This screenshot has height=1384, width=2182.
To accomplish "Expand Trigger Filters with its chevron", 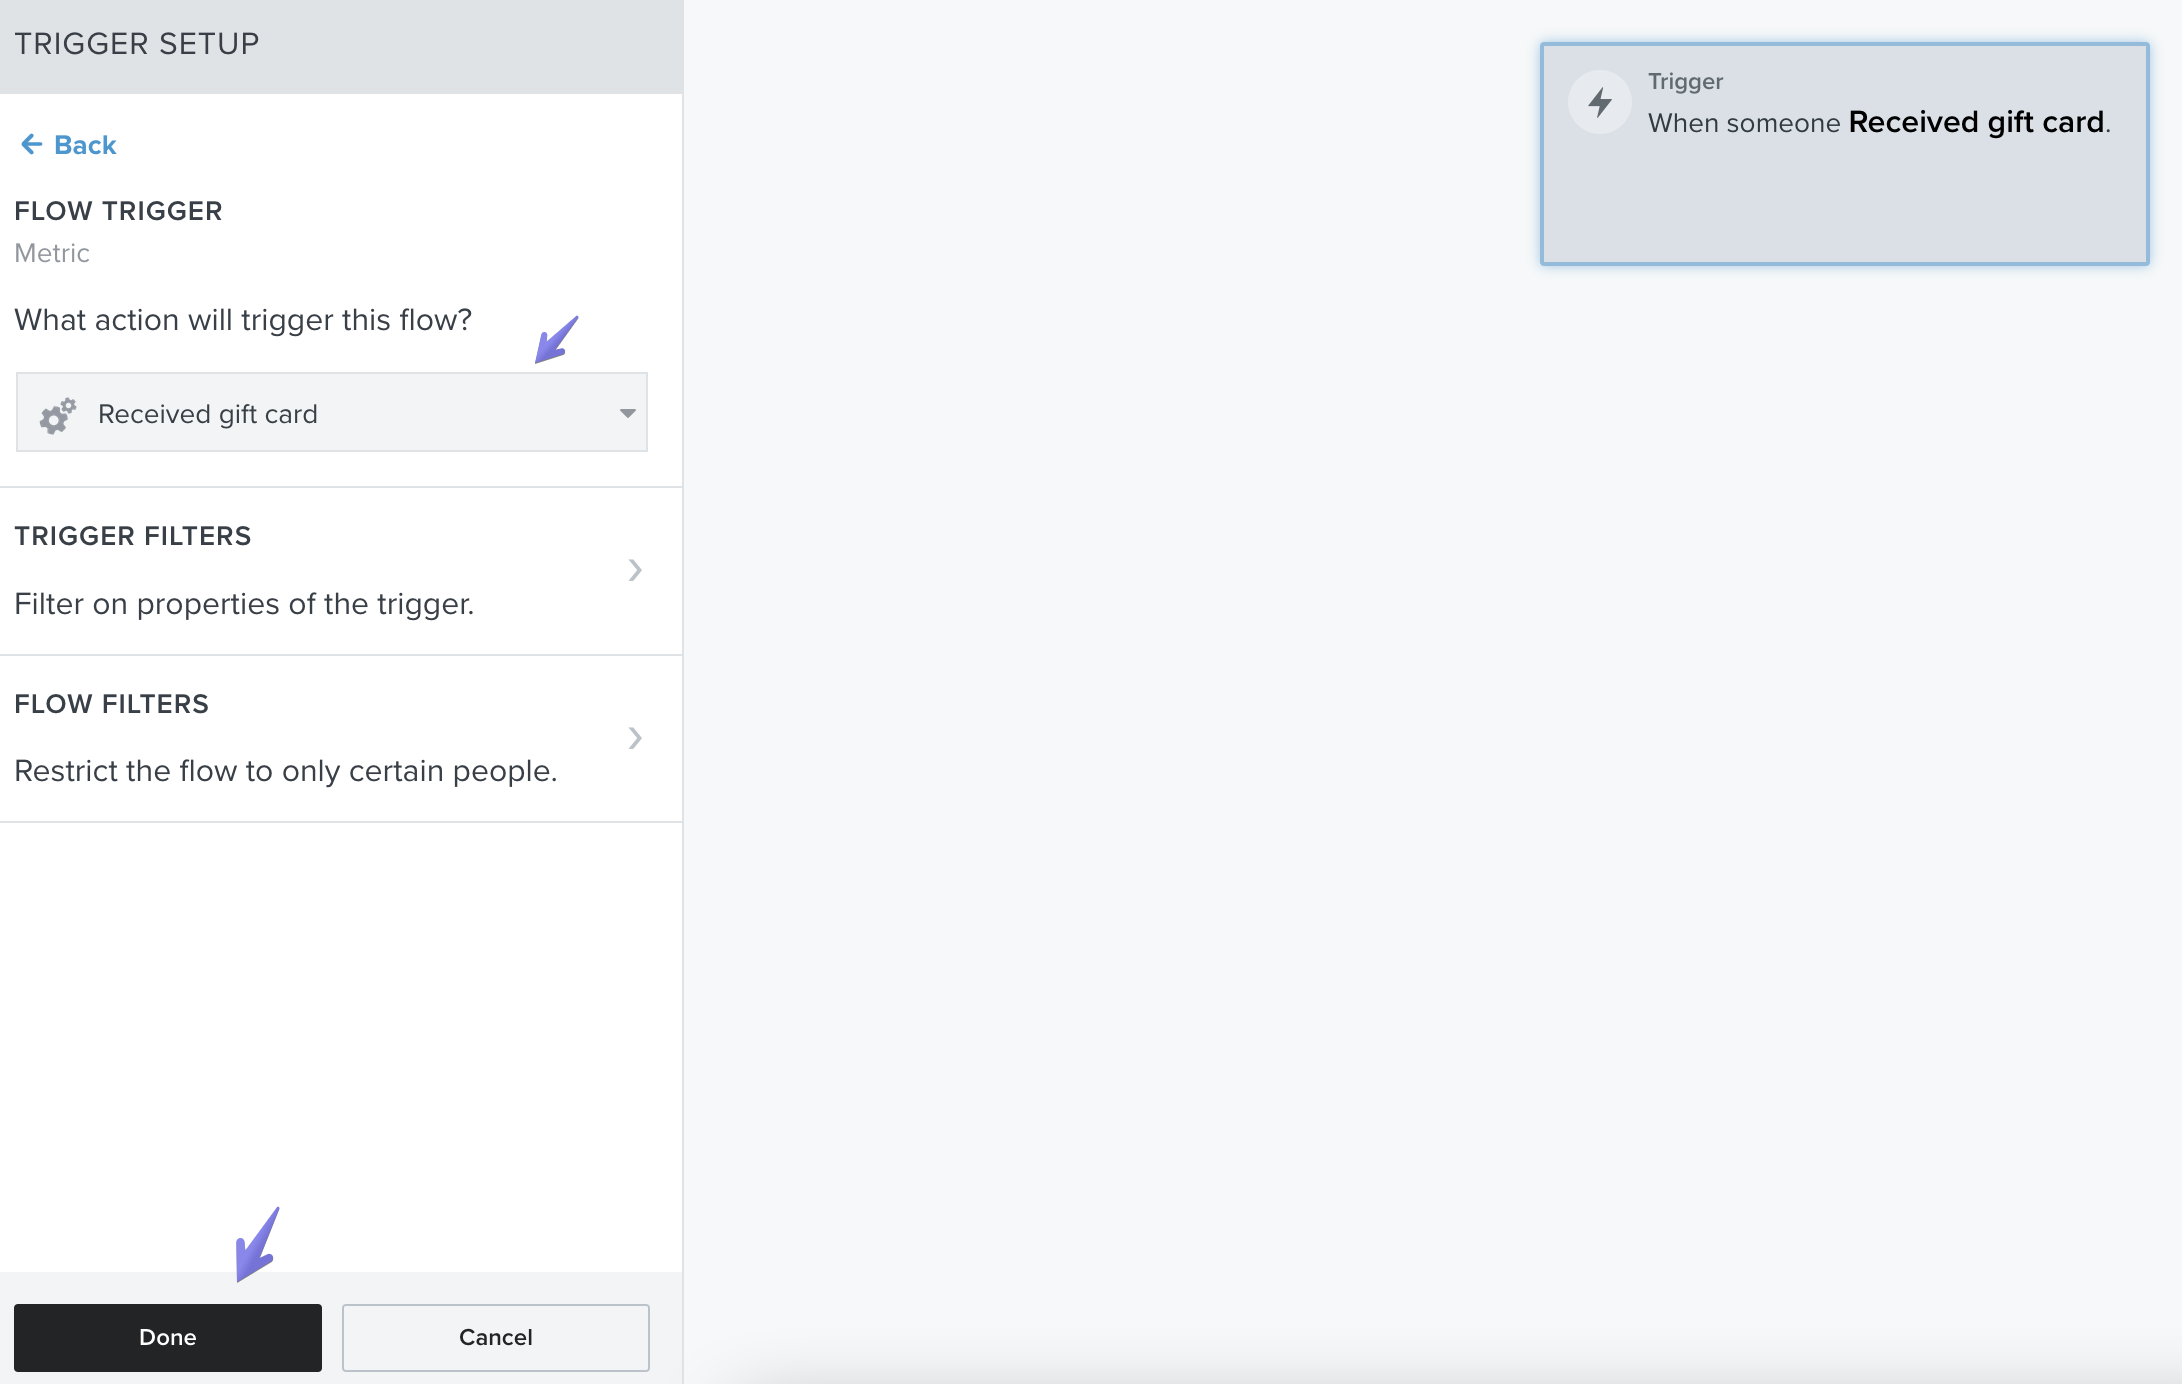I will (x=634, y=570).
